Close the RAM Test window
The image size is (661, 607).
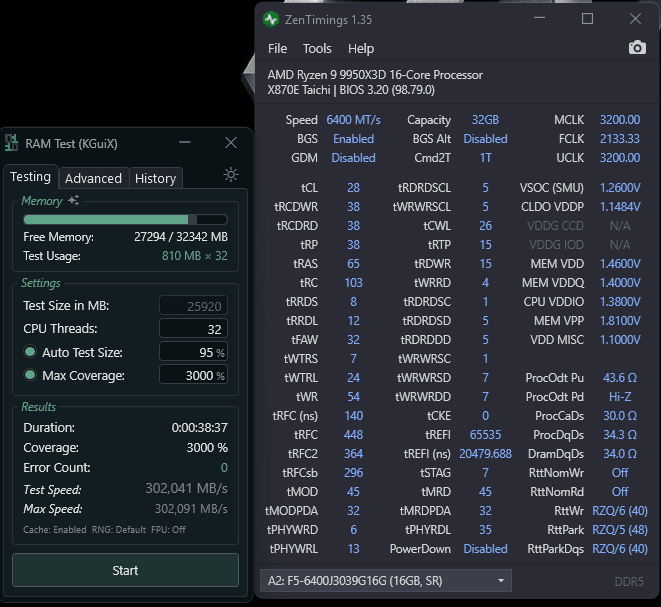[x=231, y=142]
